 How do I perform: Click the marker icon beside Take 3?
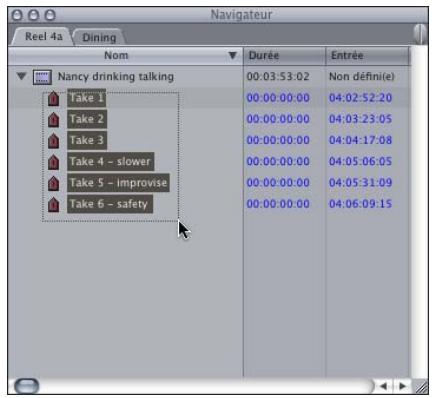[54, 141]
